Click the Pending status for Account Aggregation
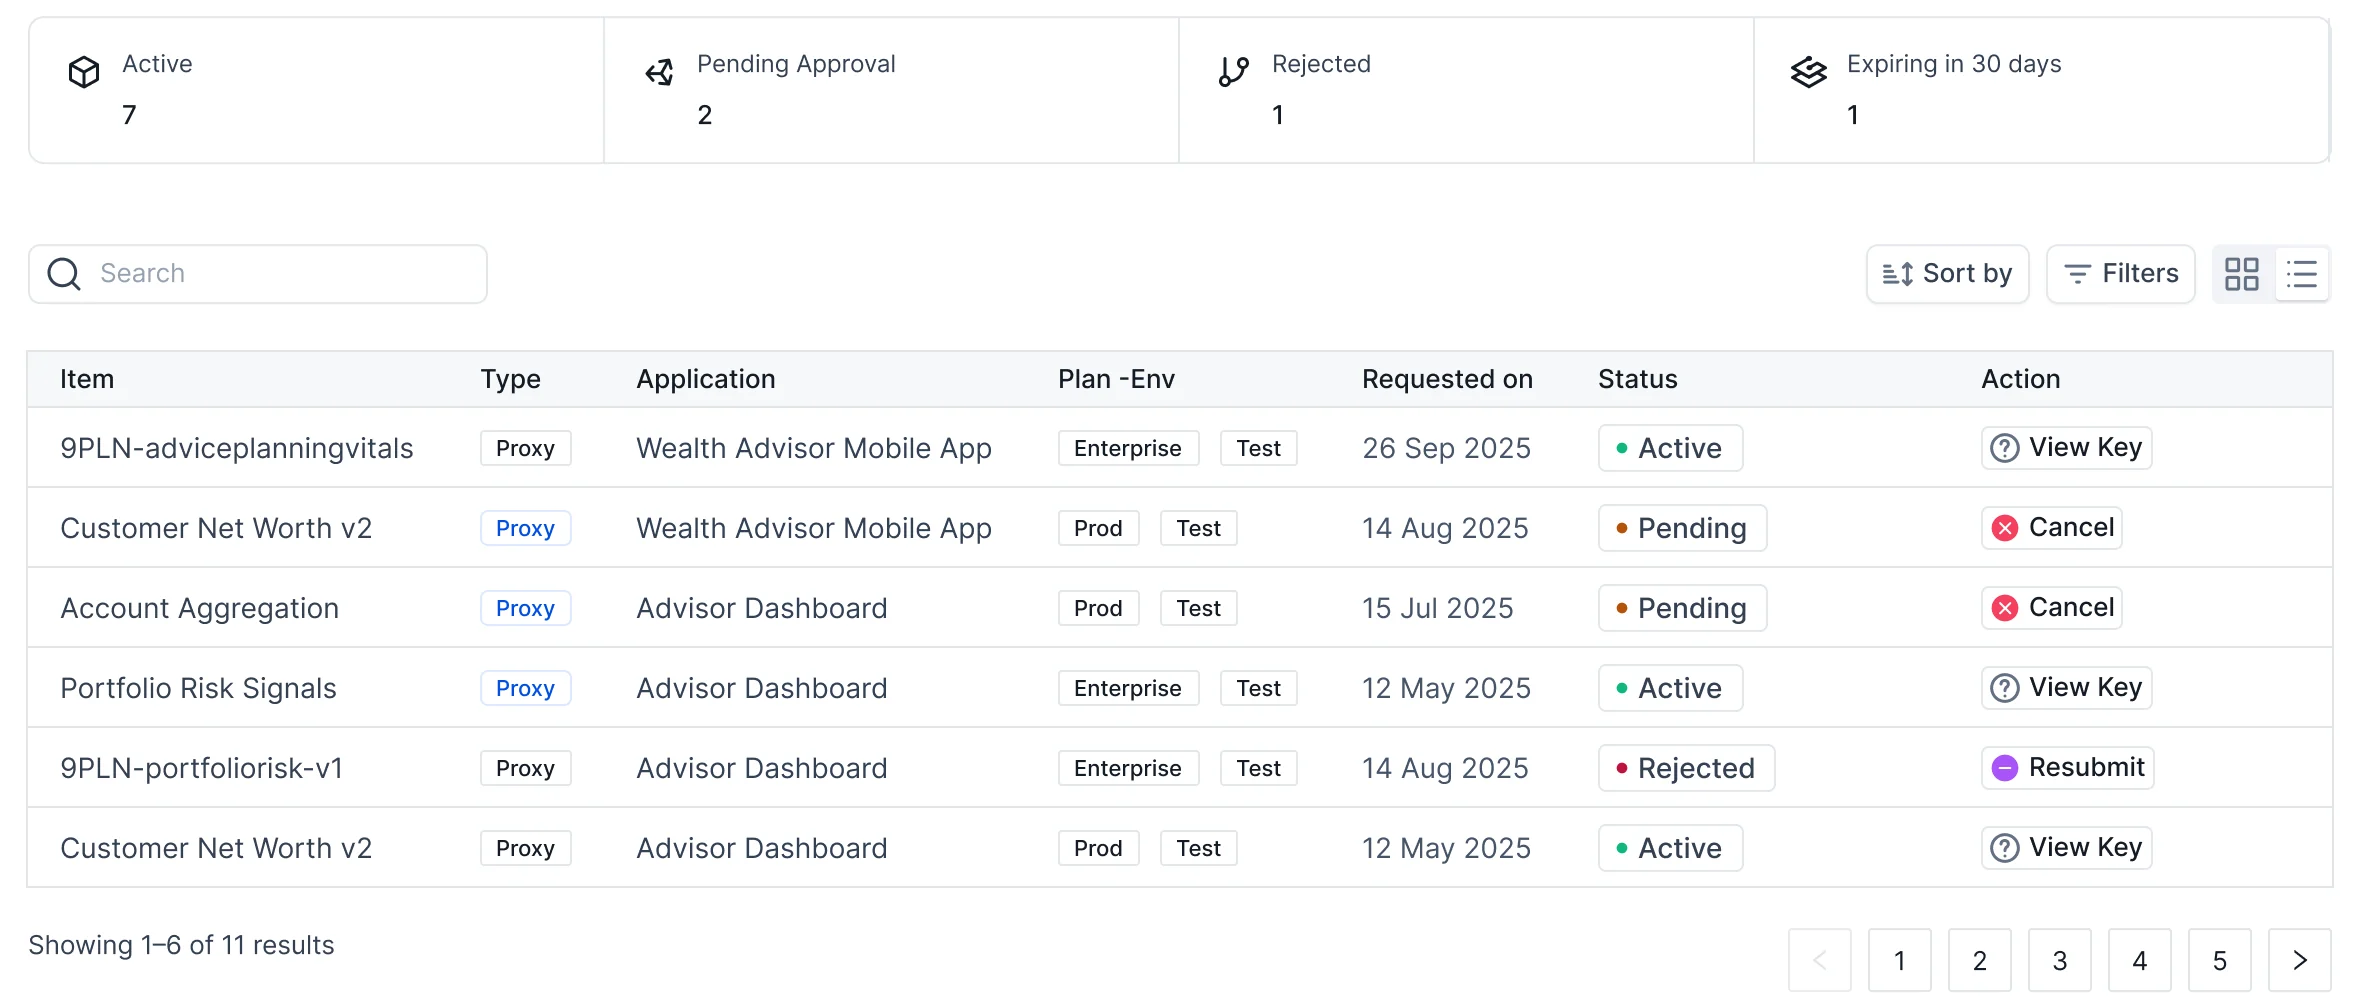The width and height of the screenshot is (2380, 1000). coord(1682,608)
